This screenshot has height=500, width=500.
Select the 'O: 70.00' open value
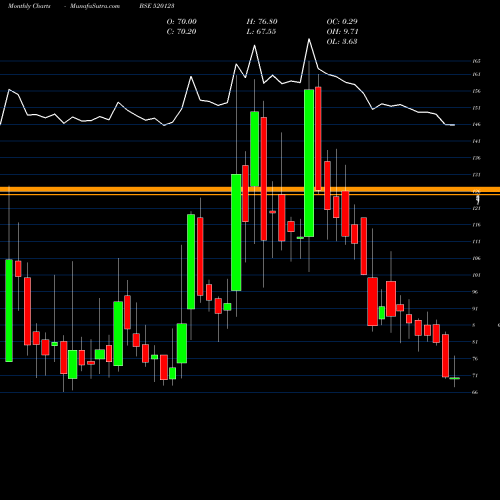182,22
